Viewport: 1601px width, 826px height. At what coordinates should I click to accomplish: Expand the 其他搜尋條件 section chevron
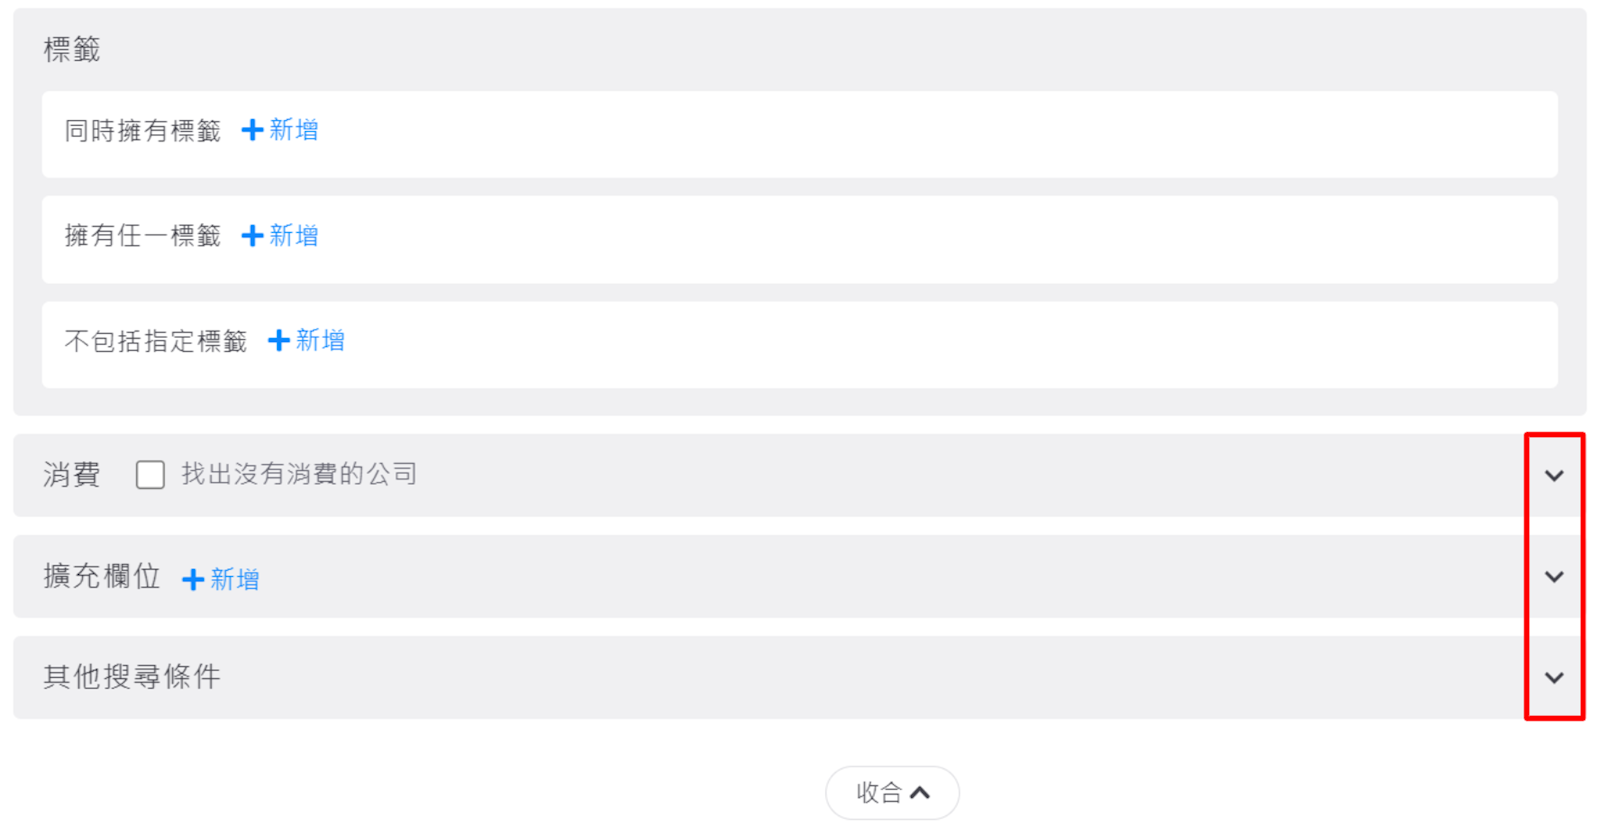[1553, 678]
